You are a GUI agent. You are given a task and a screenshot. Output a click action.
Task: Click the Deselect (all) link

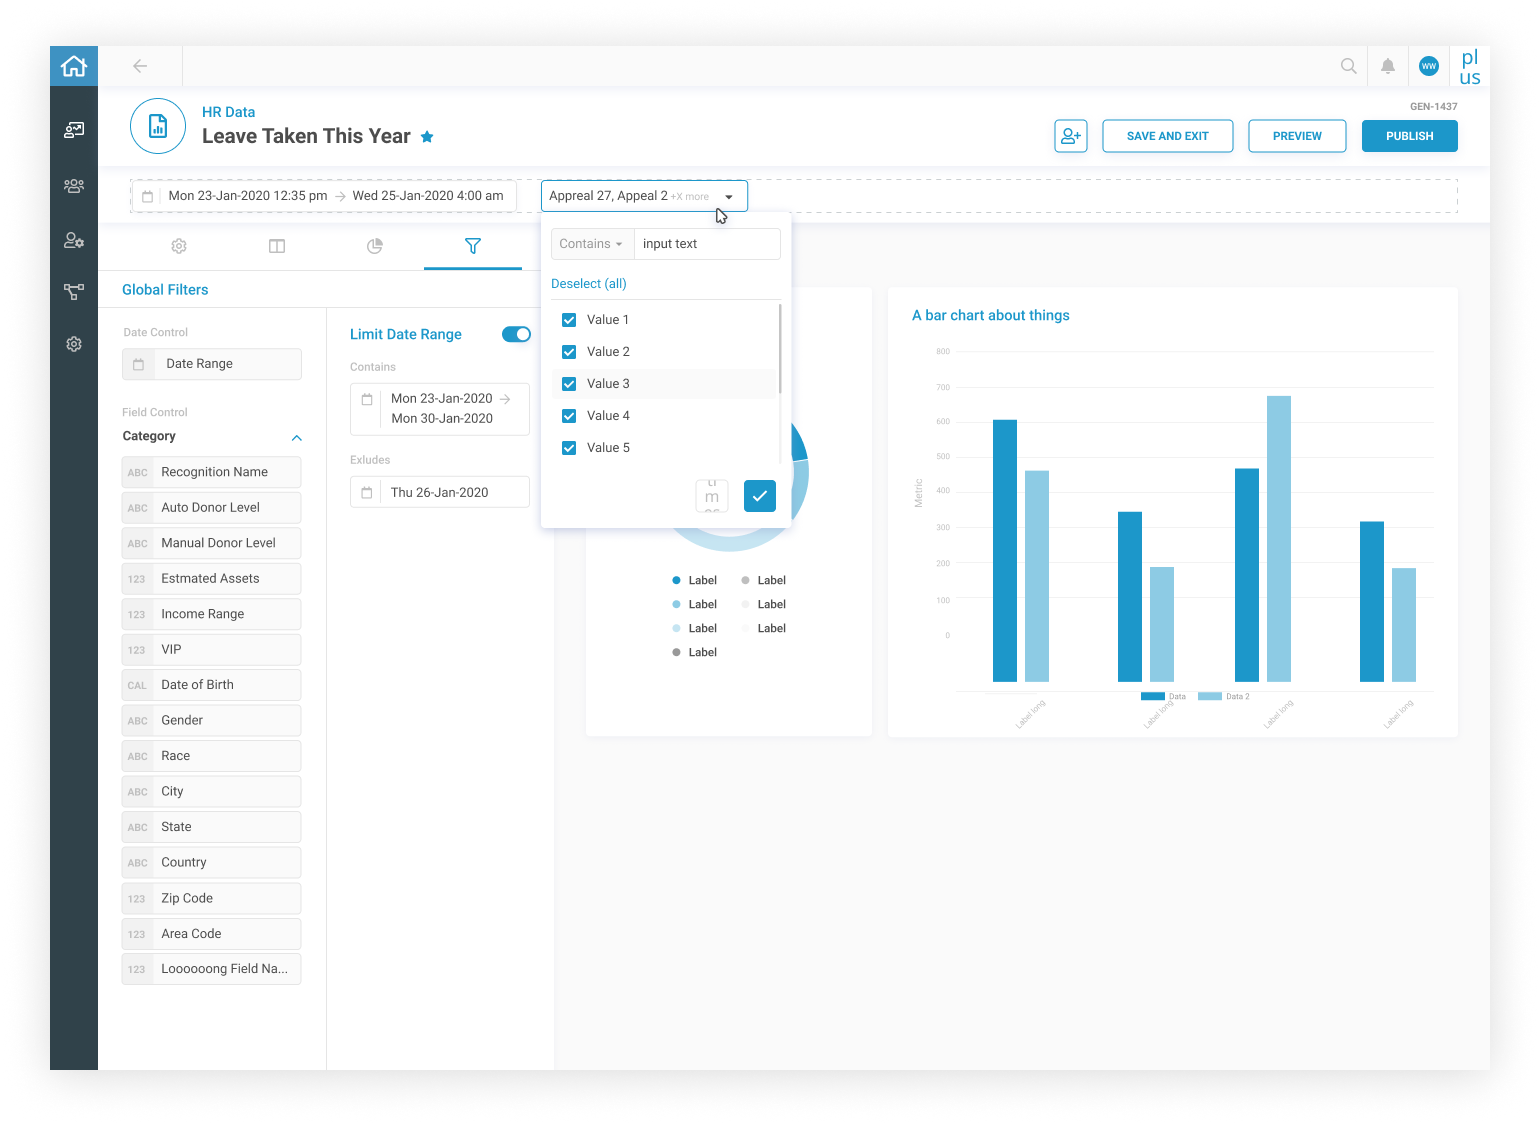pos(589,284)
